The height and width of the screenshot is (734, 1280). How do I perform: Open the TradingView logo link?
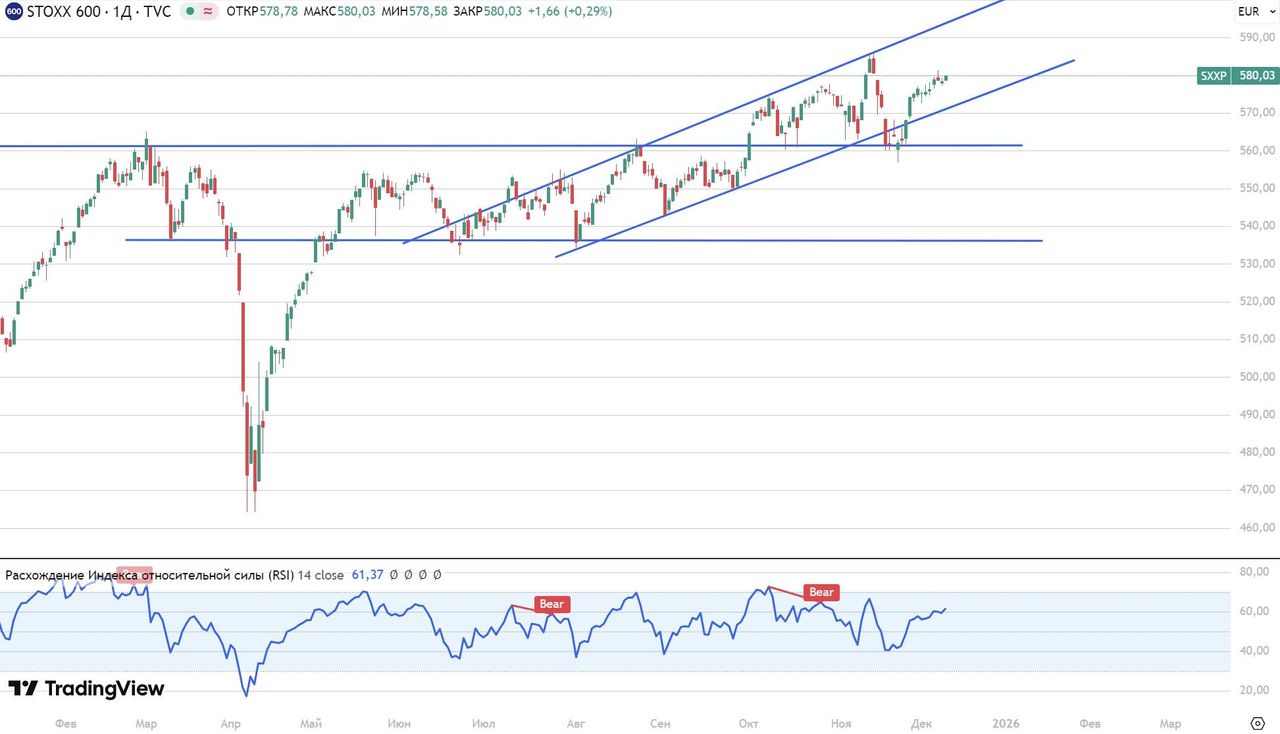pyautogui.click(x=86, y=688)
